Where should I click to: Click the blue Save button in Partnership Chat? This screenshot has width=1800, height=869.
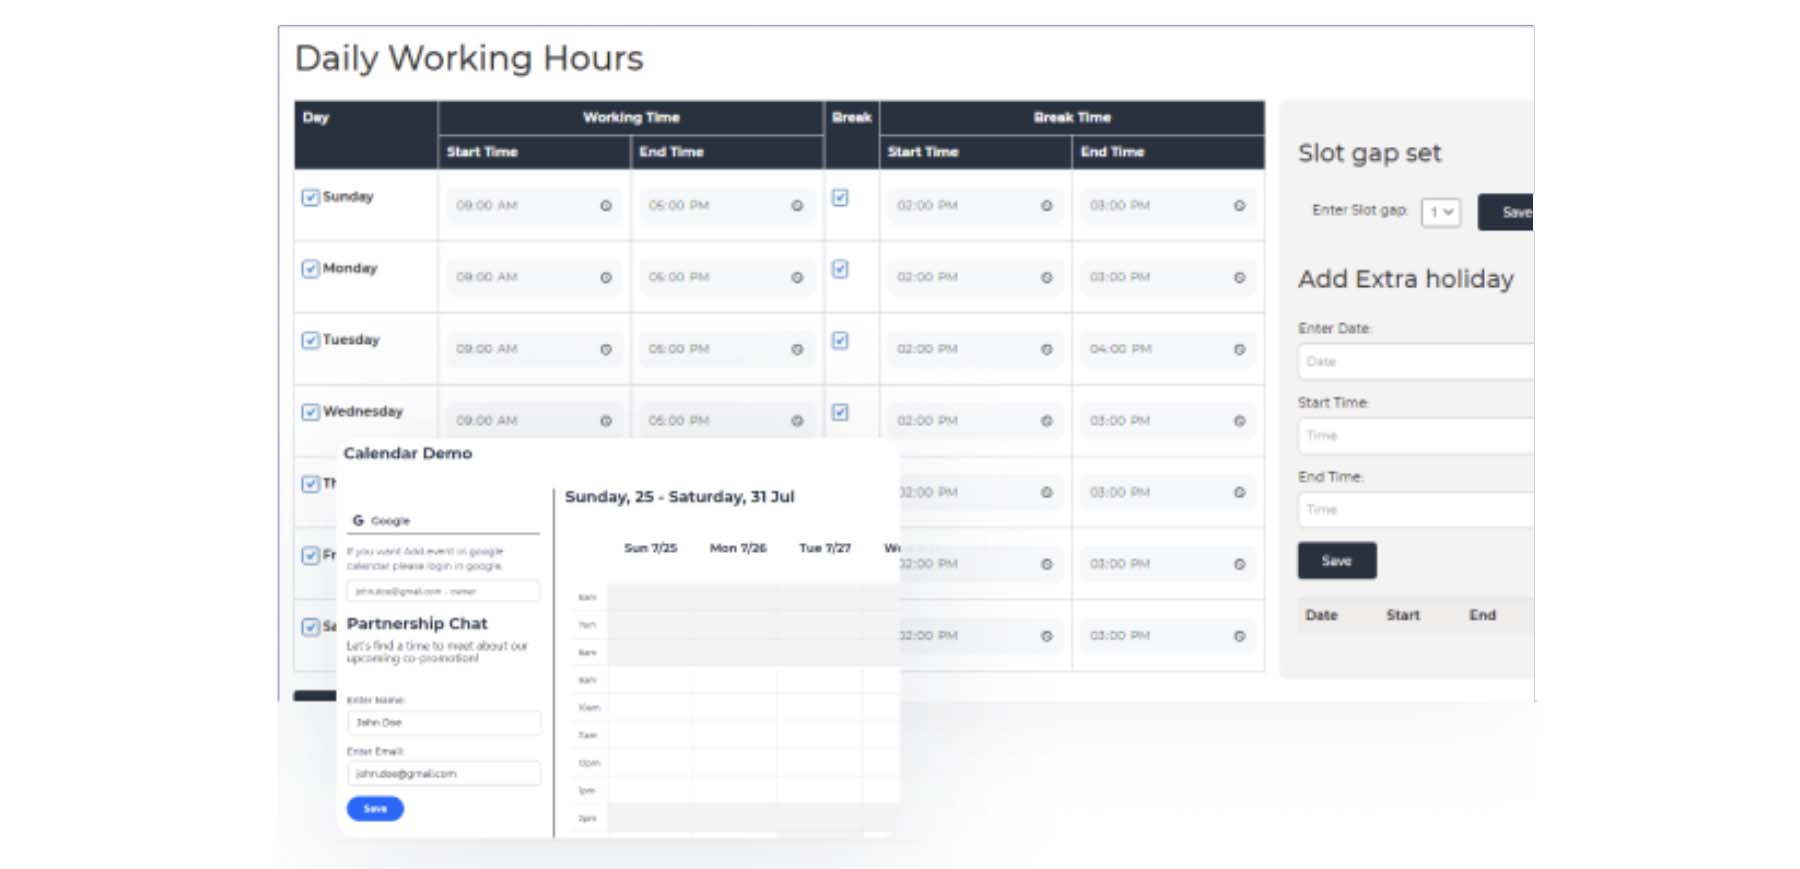pyautogui.click(x=375, y=808)
